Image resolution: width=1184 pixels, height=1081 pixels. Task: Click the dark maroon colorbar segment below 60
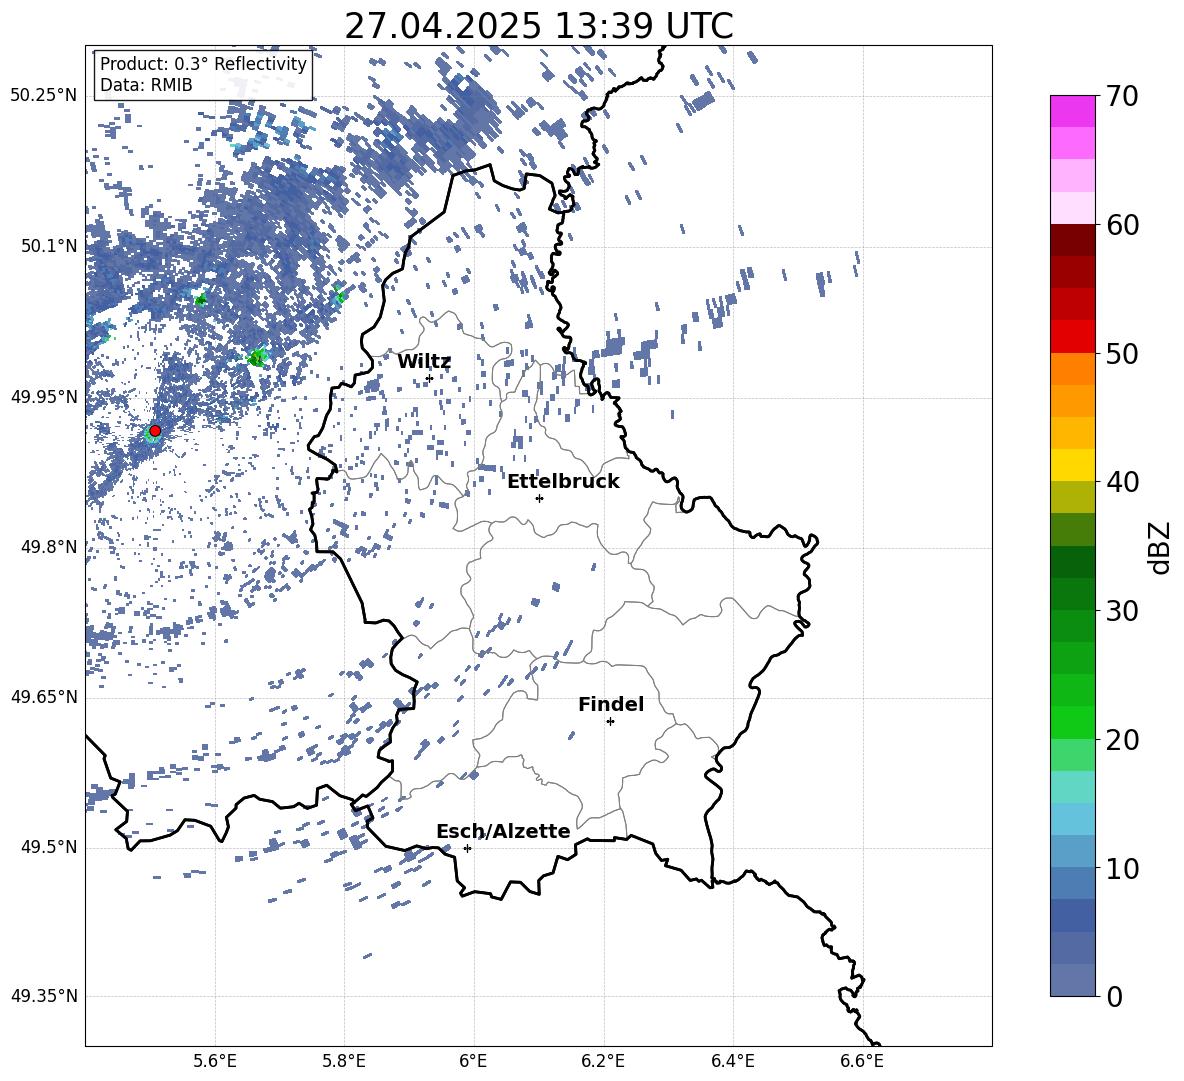pos(1072,240)
